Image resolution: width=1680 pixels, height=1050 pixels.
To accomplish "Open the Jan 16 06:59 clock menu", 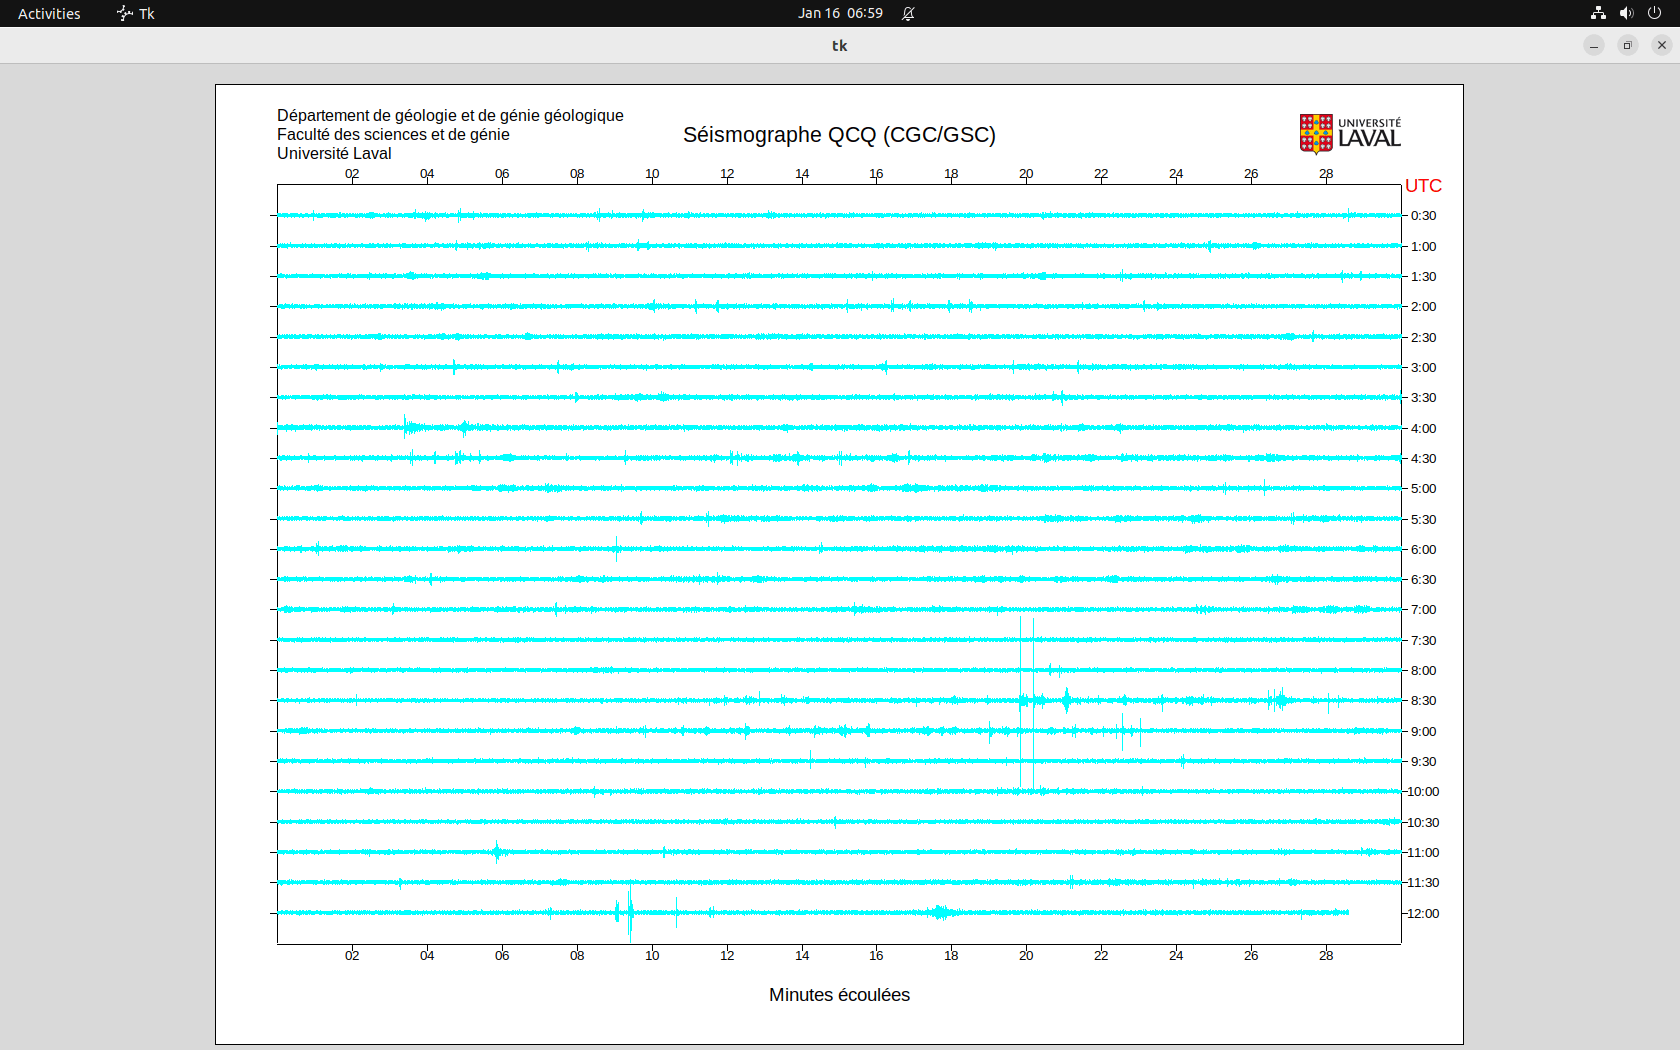I will pos(840,13).
